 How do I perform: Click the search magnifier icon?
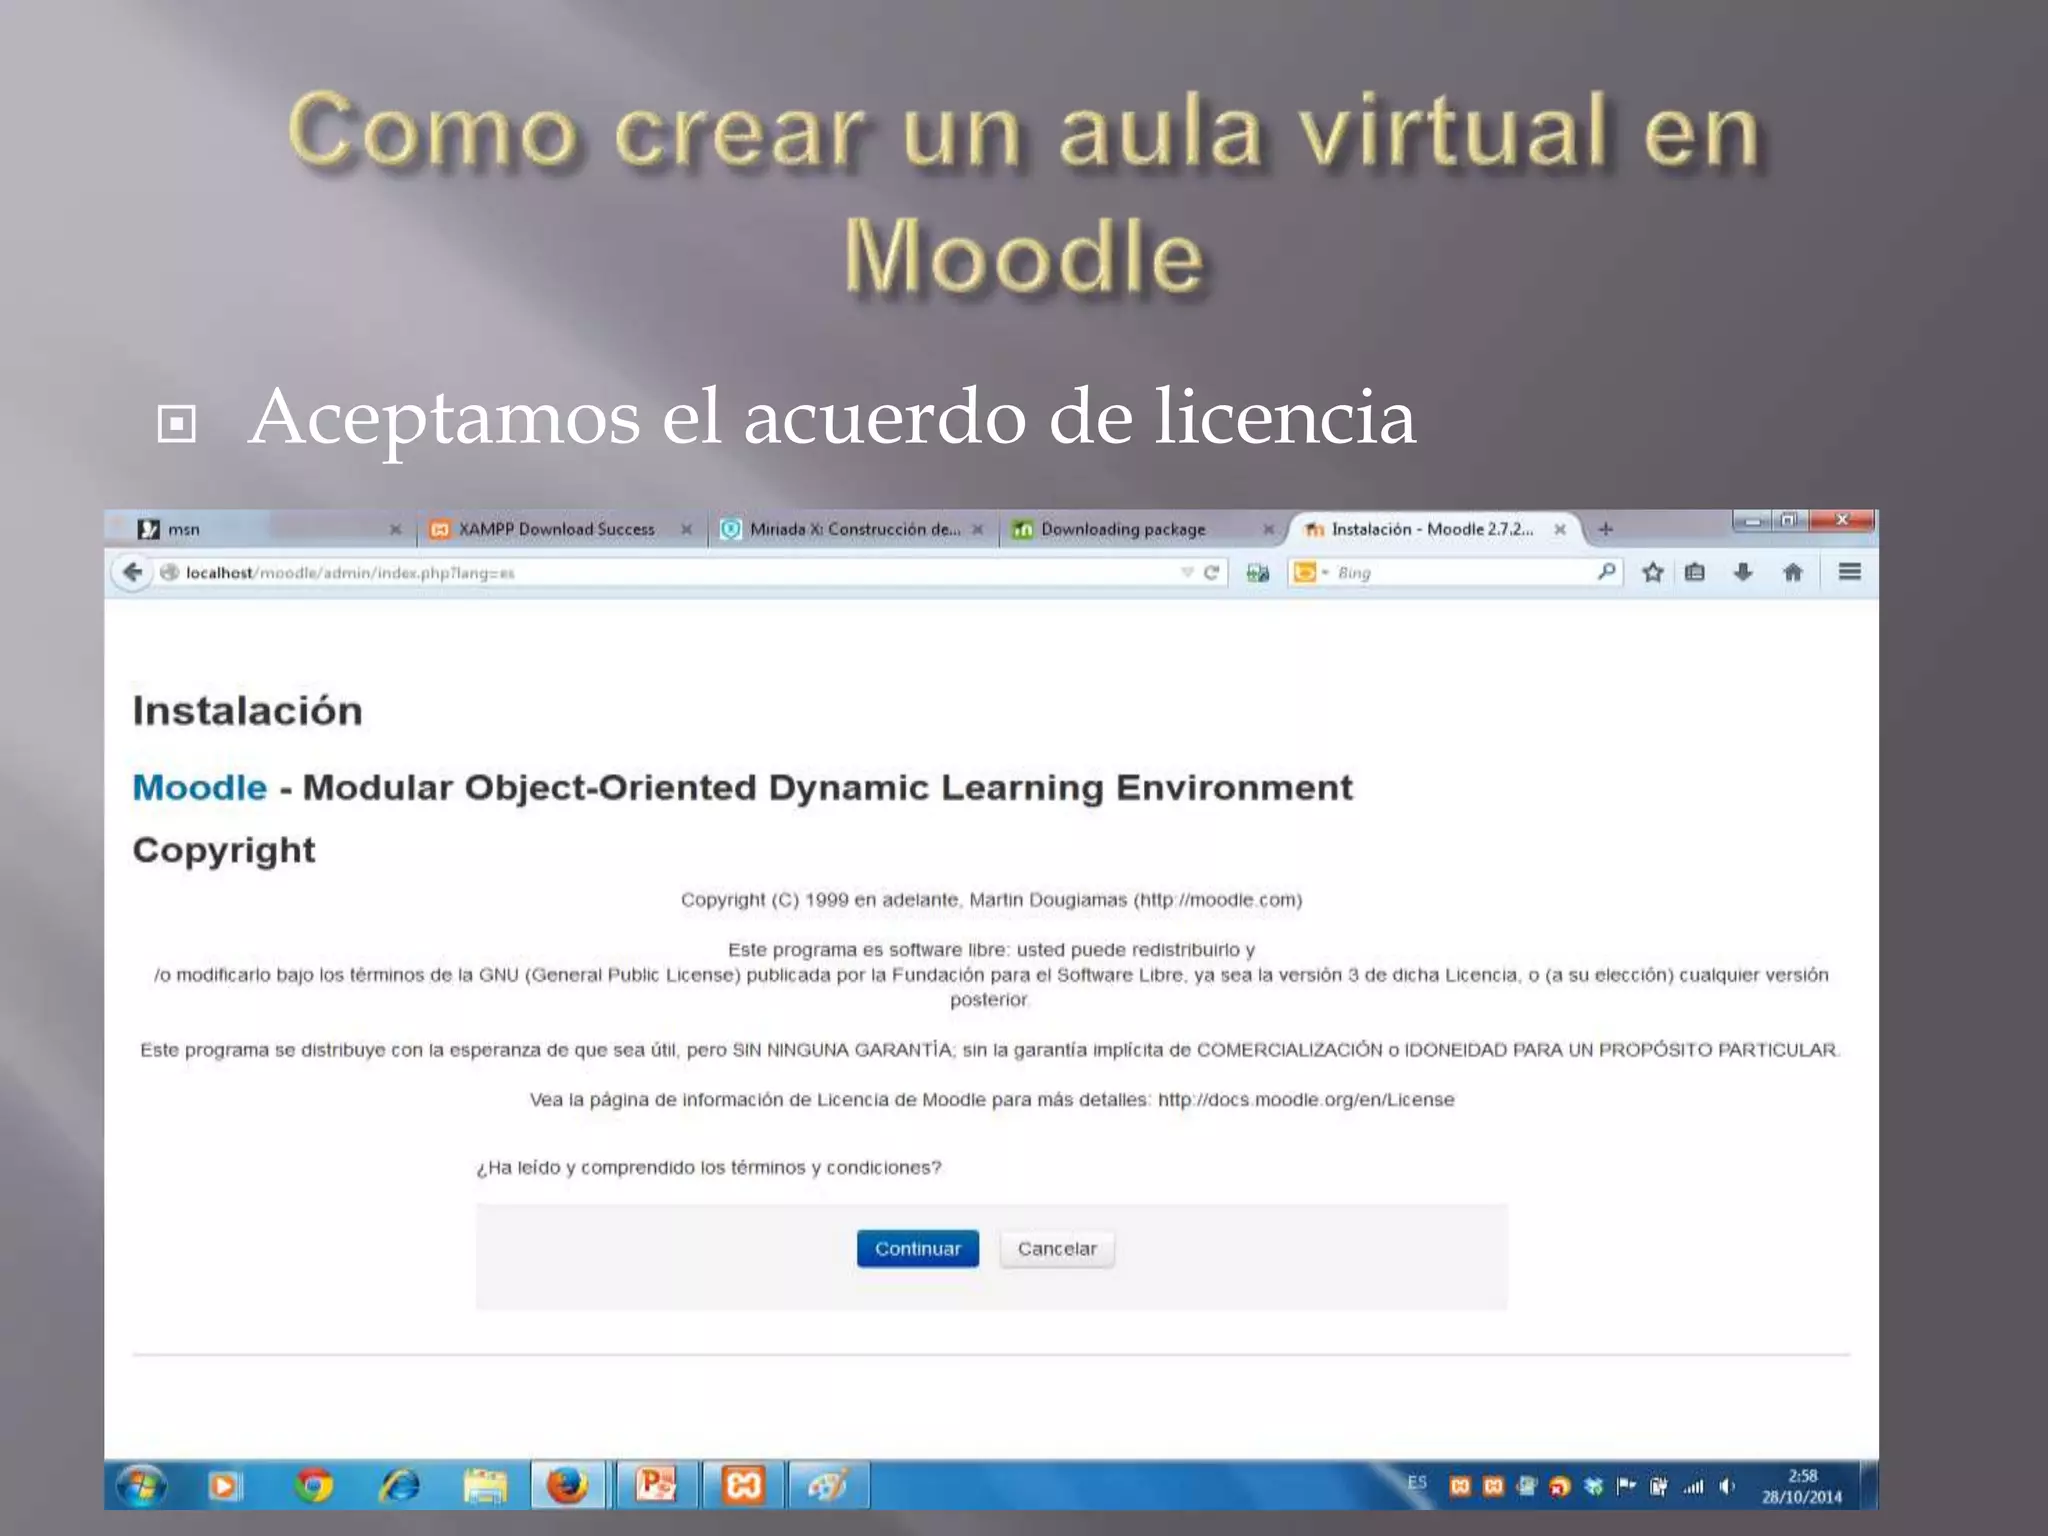click(1606, 572)
